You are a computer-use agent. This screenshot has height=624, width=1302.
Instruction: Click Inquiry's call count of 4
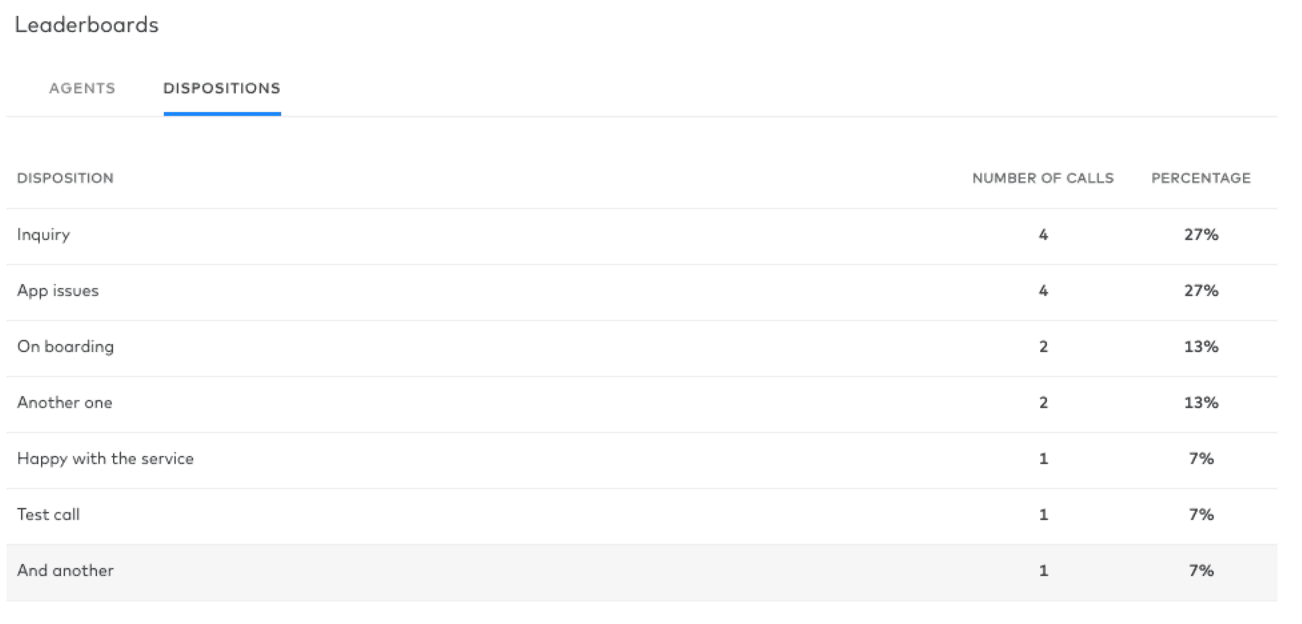click(x=1044, y=234)
